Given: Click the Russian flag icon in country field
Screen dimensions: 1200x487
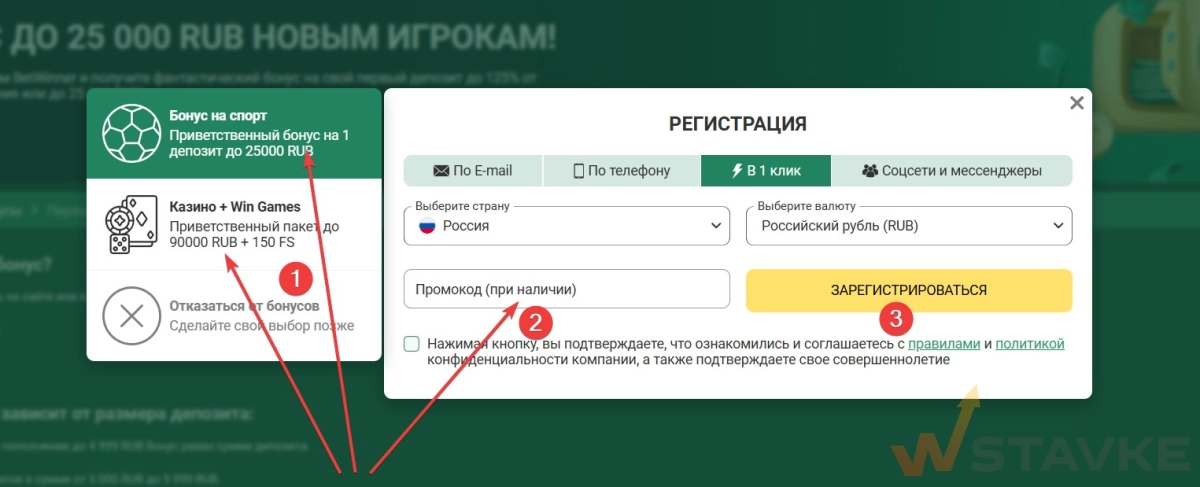Looking at the screenshot, I should tap(427, 226).
